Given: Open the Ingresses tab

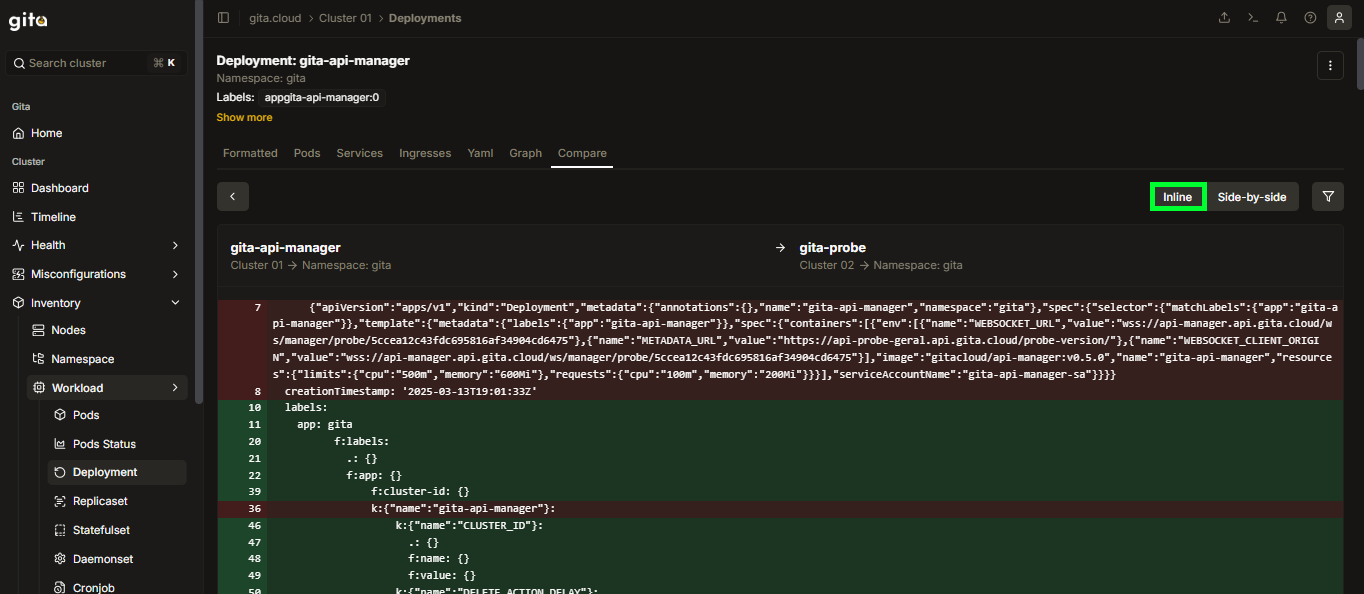Looking at the screenshot, I should pos(425,153).
